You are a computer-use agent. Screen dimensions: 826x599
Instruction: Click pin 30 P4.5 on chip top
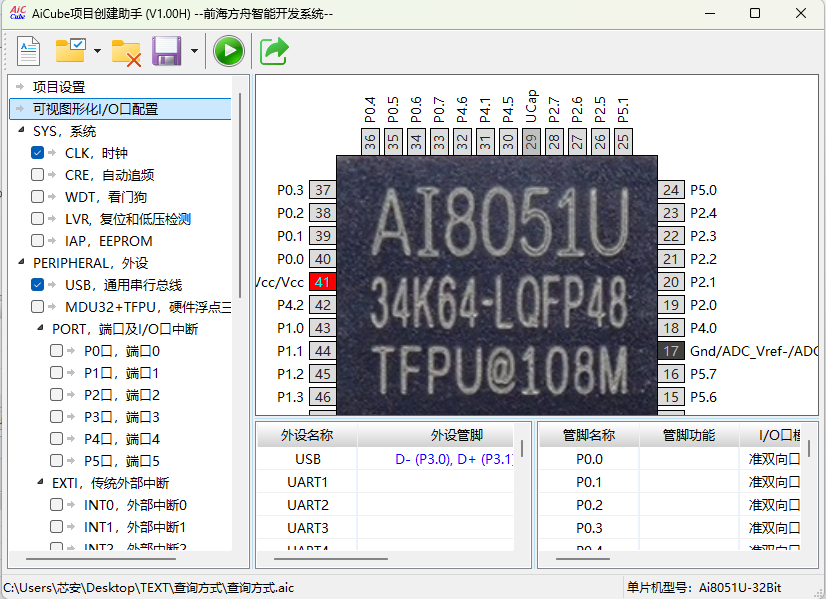(x=508, y=141)
